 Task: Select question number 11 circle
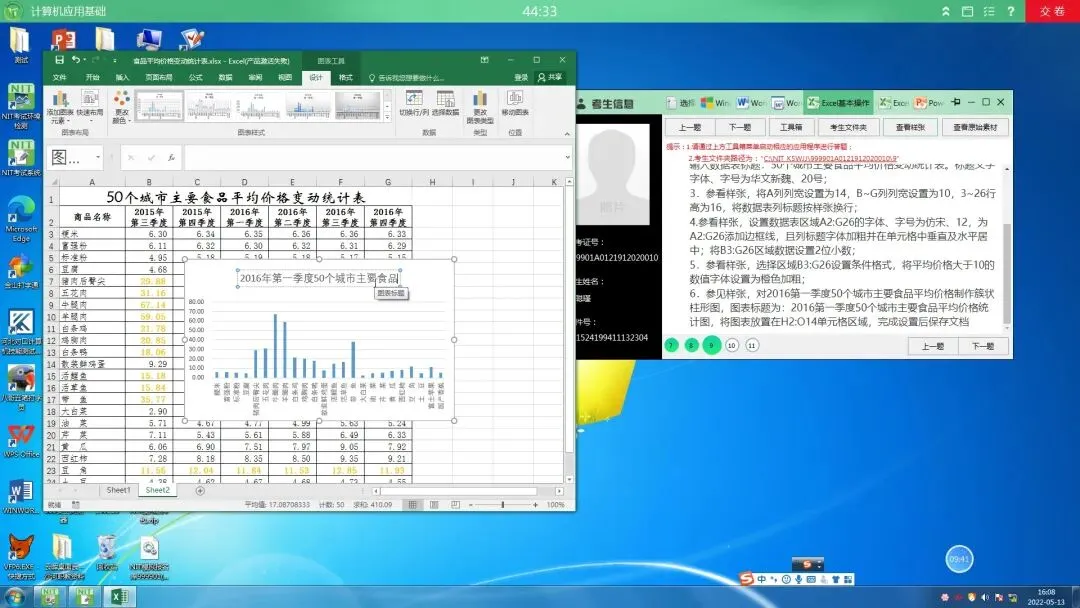point(752,345)
